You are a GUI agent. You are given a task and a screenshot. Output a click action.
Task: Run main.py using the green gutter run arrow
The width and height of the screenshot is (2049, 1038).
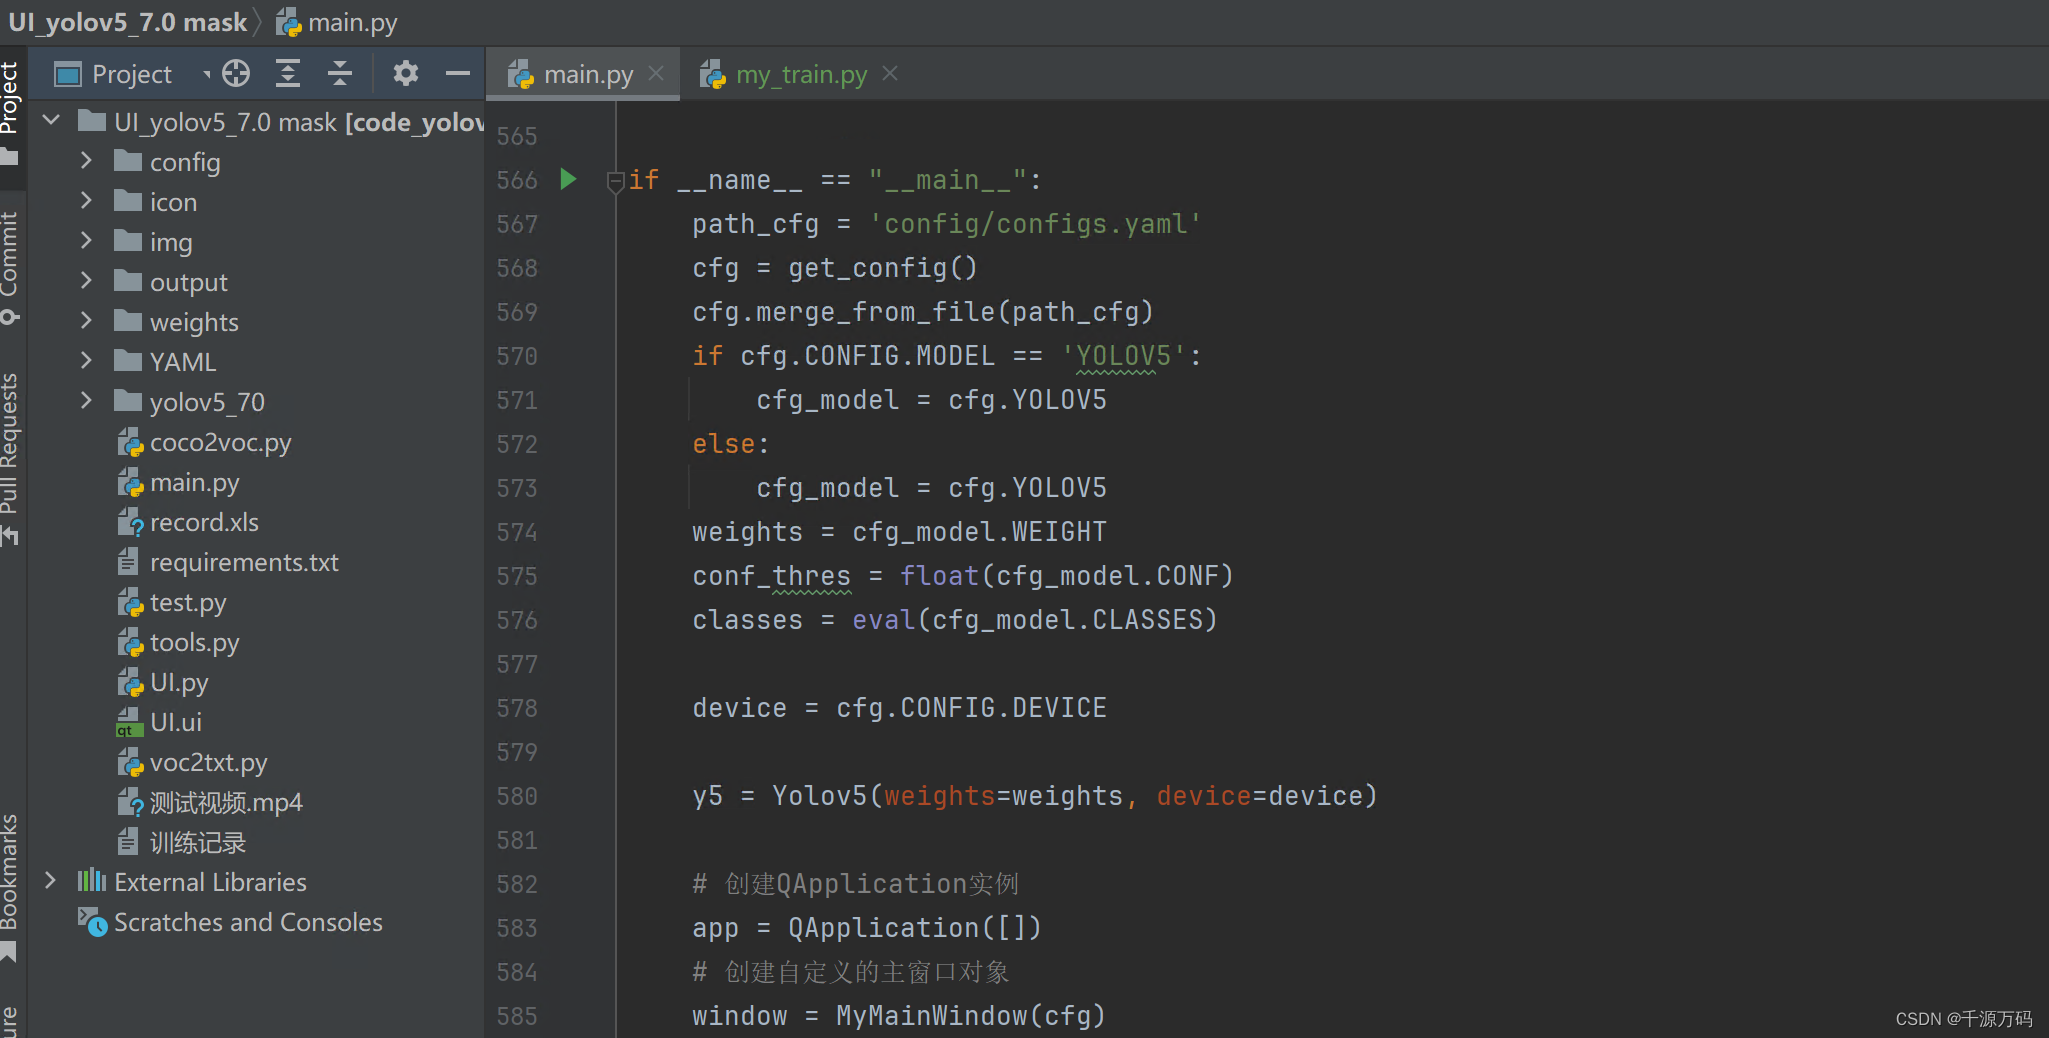point(568,180)
